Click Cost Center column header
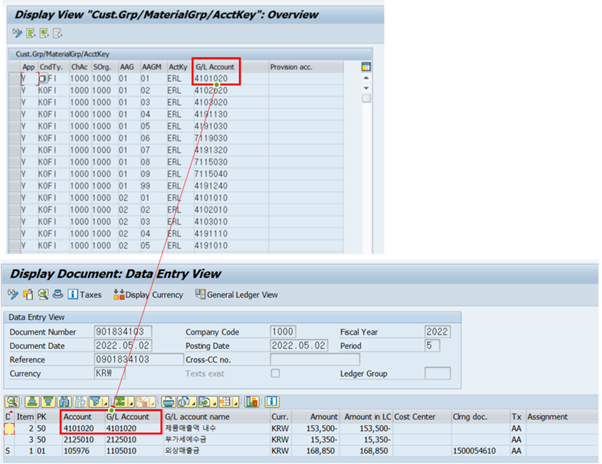Screen dimensions: 602x464 422,416
